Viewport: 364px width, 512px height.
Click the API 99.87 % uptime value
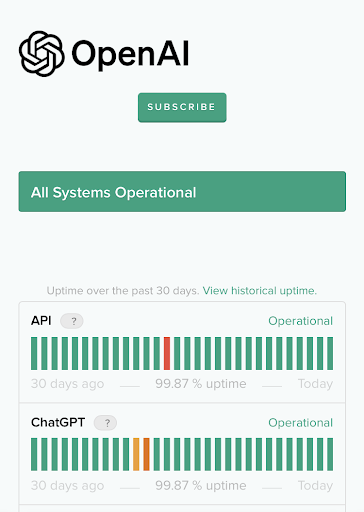pos(201,384)
